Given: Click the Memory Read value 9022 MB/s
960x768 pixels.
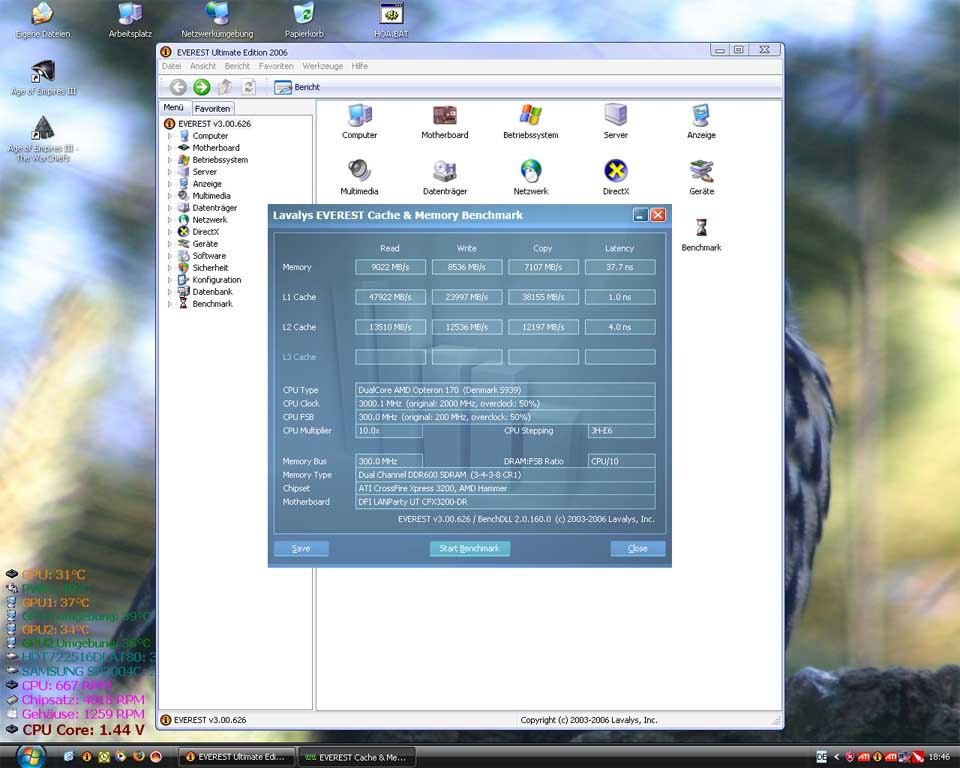Looking at the screenshot, I should click(390, 267).
